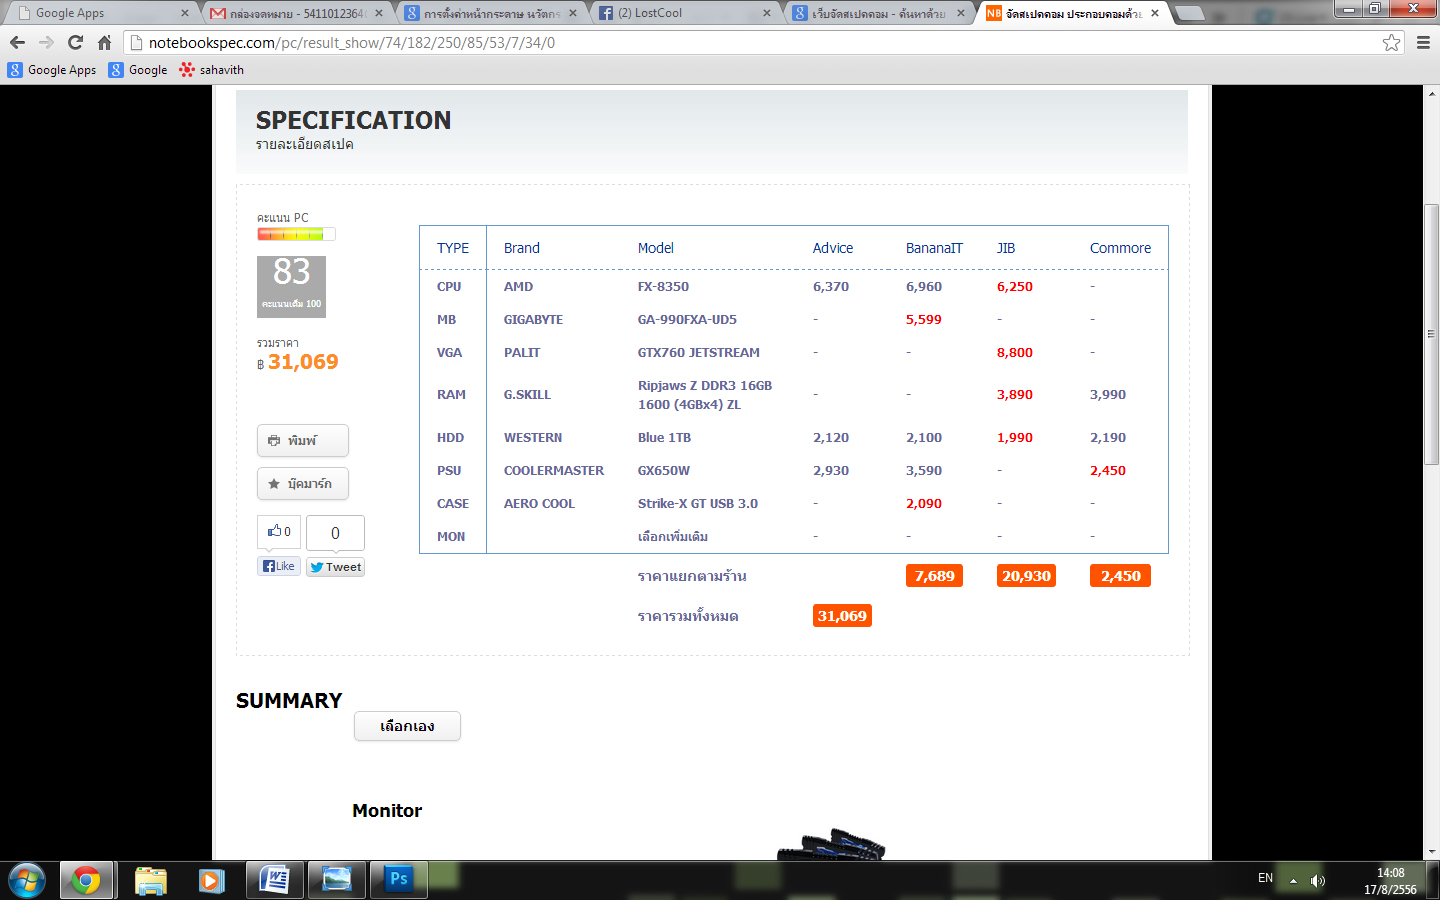Launch Windows Media Player from taskbar
Screen dimensions: 1440x900
211,881
